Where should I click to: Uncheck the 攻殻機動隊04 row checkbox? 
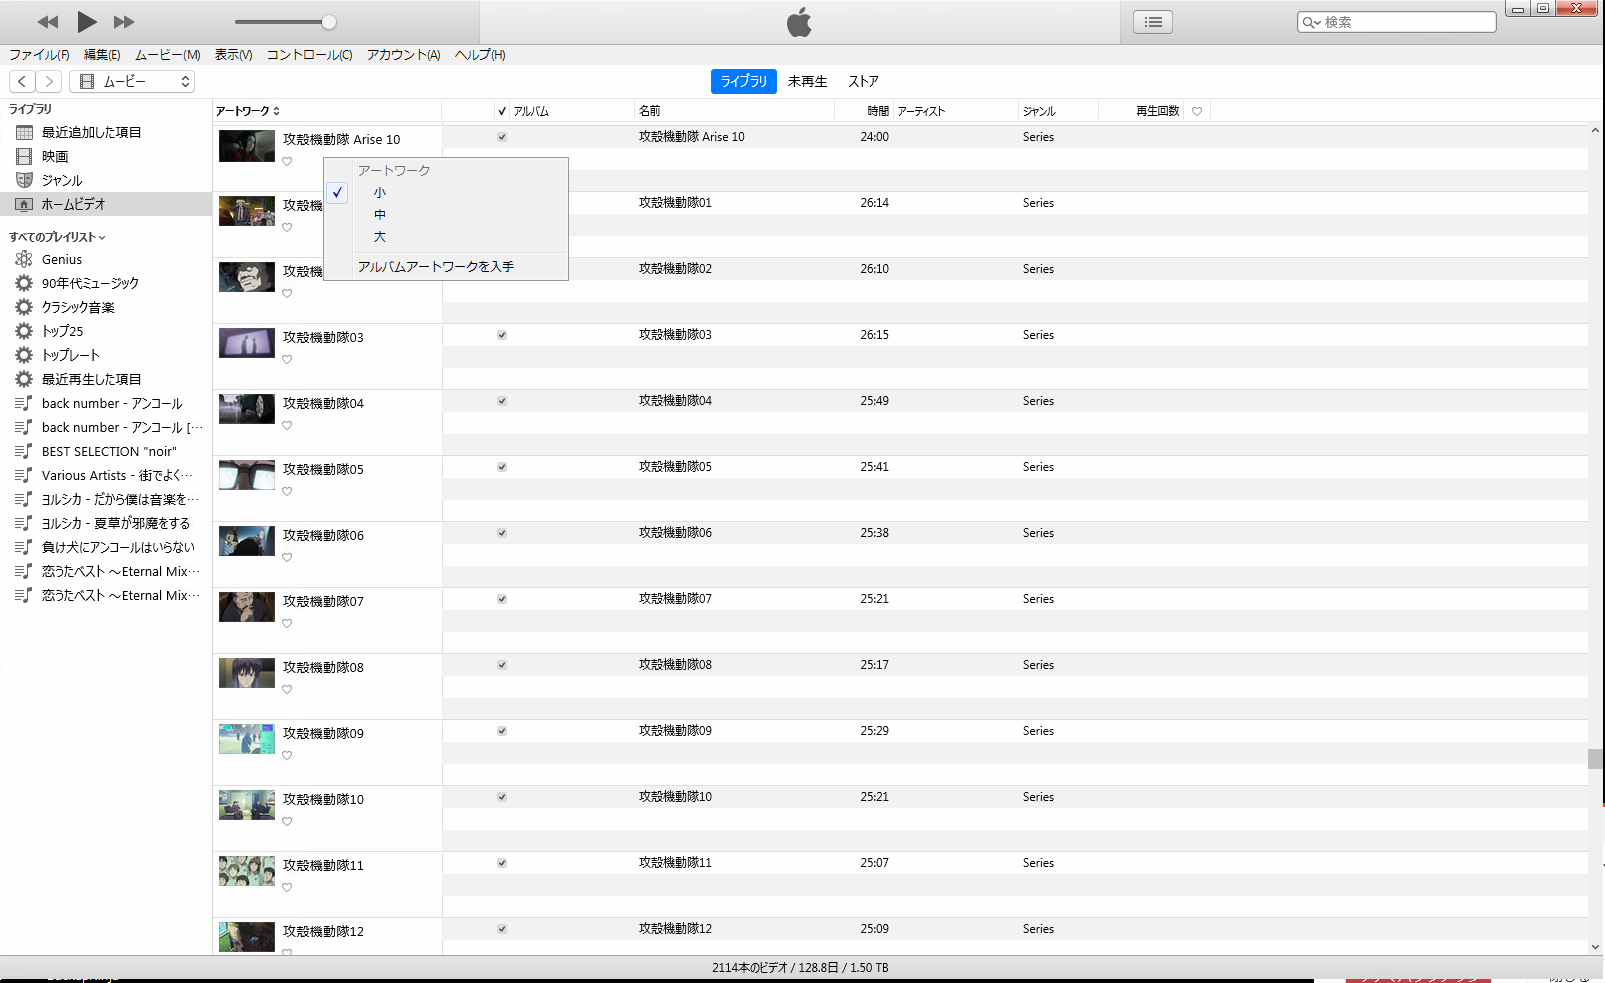(x=502, y=401)
